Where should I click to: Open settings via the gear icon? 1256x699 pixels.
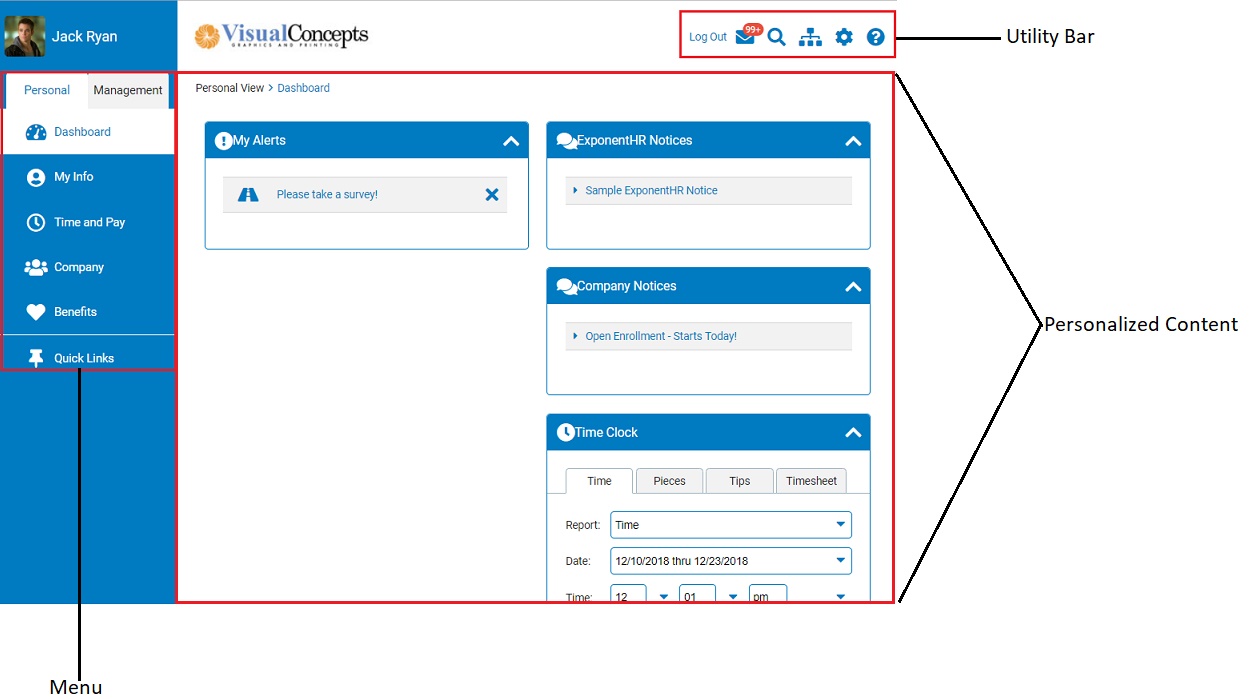tap(843, 36)
